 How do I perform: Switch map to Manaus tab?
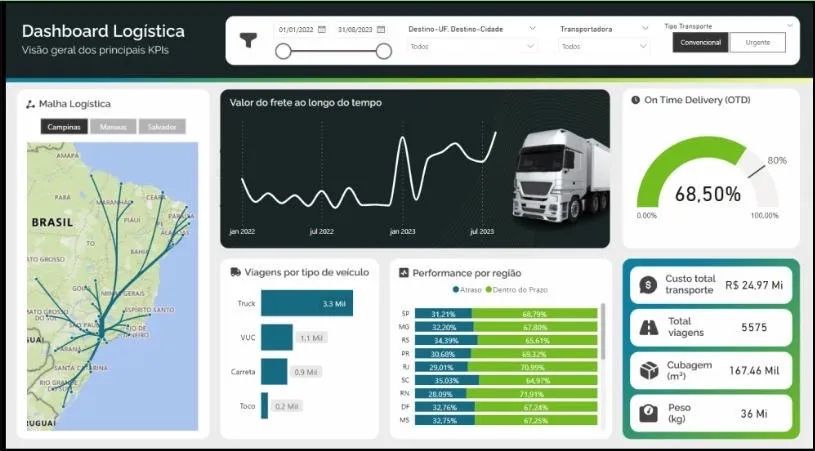(113, 127)
